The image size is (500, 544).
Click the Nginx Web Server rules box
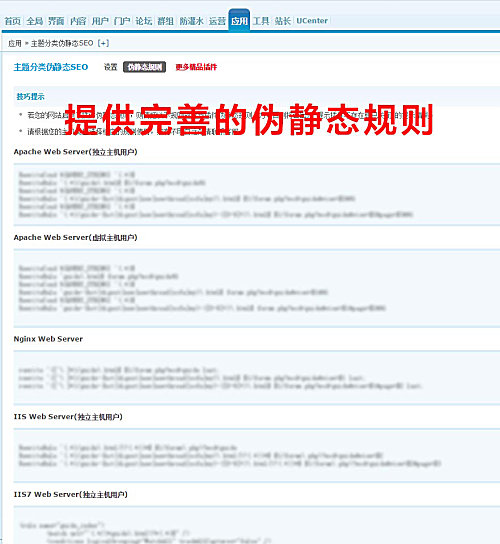coord(257,378)
